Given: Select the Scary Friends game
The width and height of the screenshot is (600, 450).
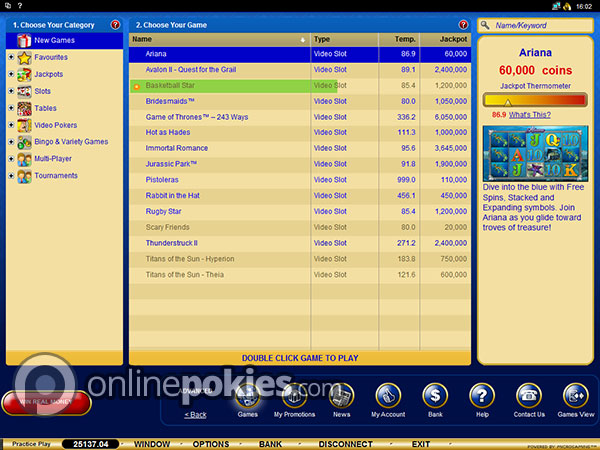Looking at the screenshot, I should coord(300,227).
